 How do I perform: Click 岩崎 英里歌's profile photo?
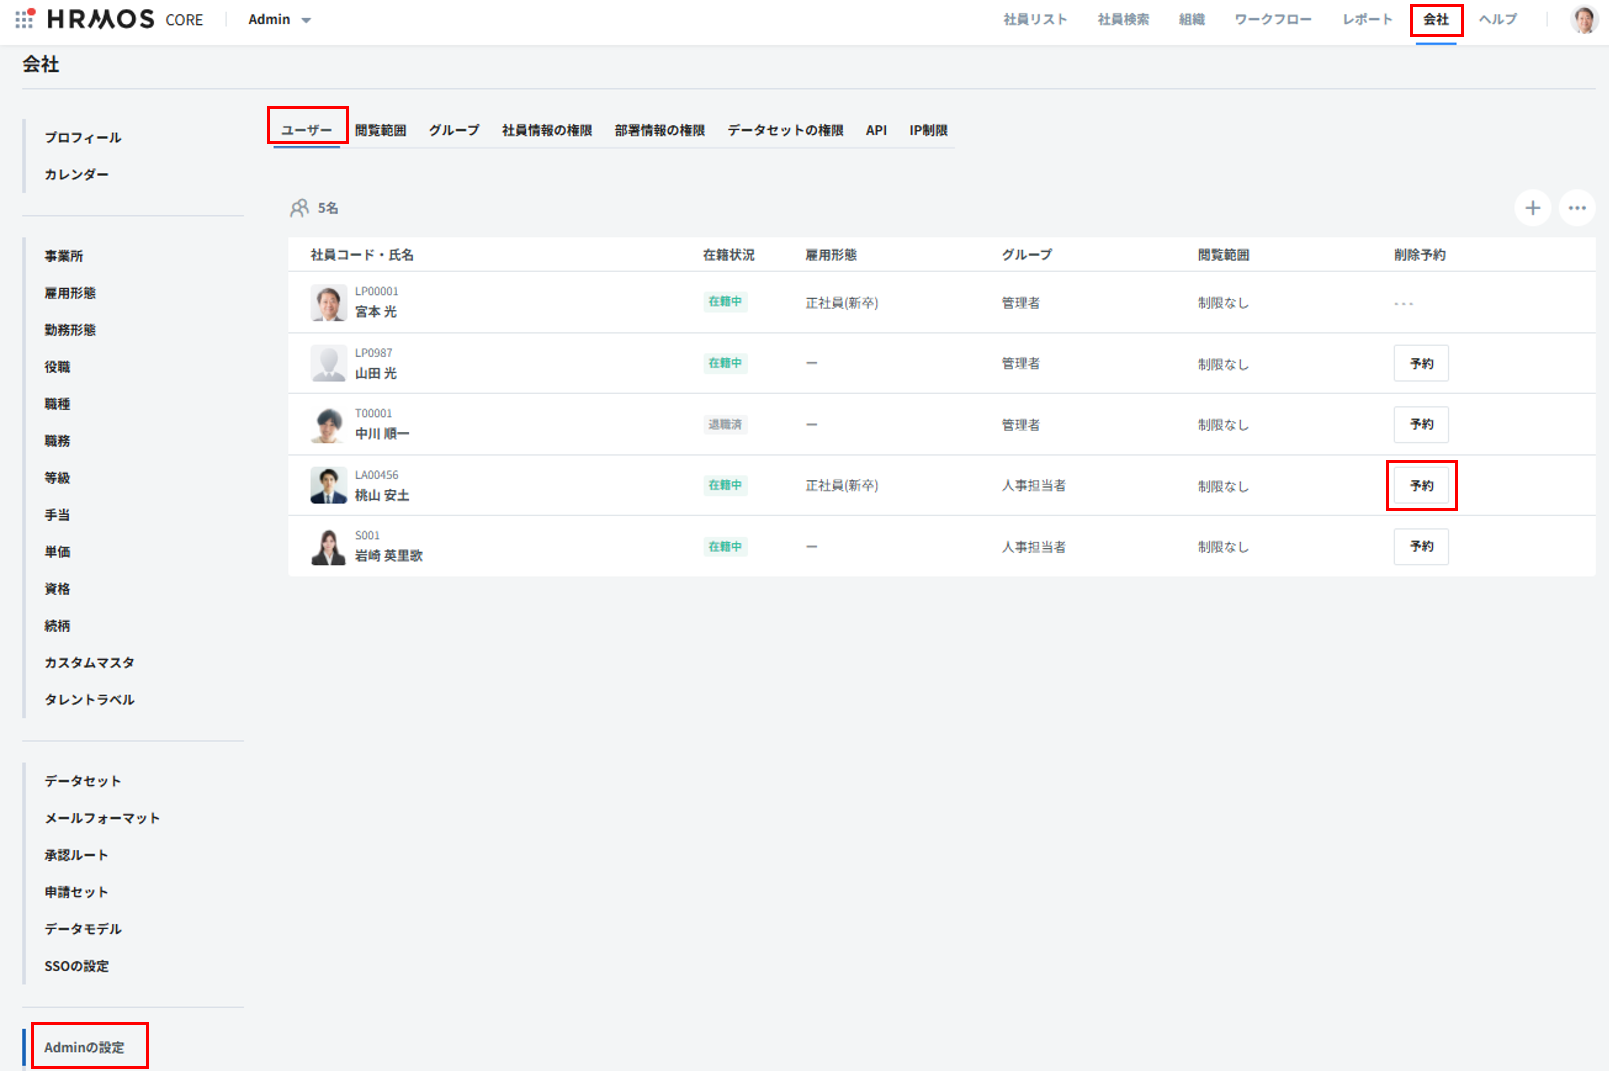pyautogui.click(x=328, y=547)
